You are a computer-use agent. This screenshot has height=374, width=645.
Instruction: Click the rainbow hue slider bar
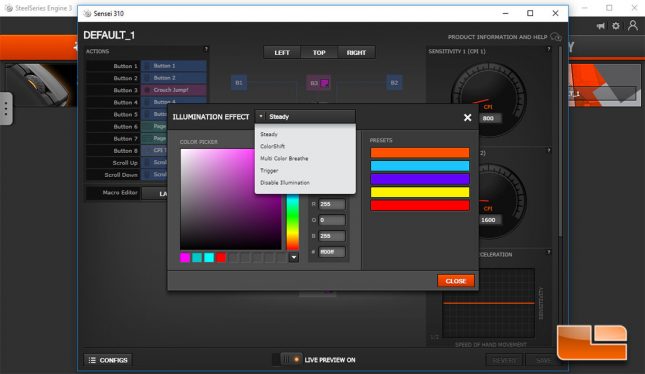(x=292, y=222)
